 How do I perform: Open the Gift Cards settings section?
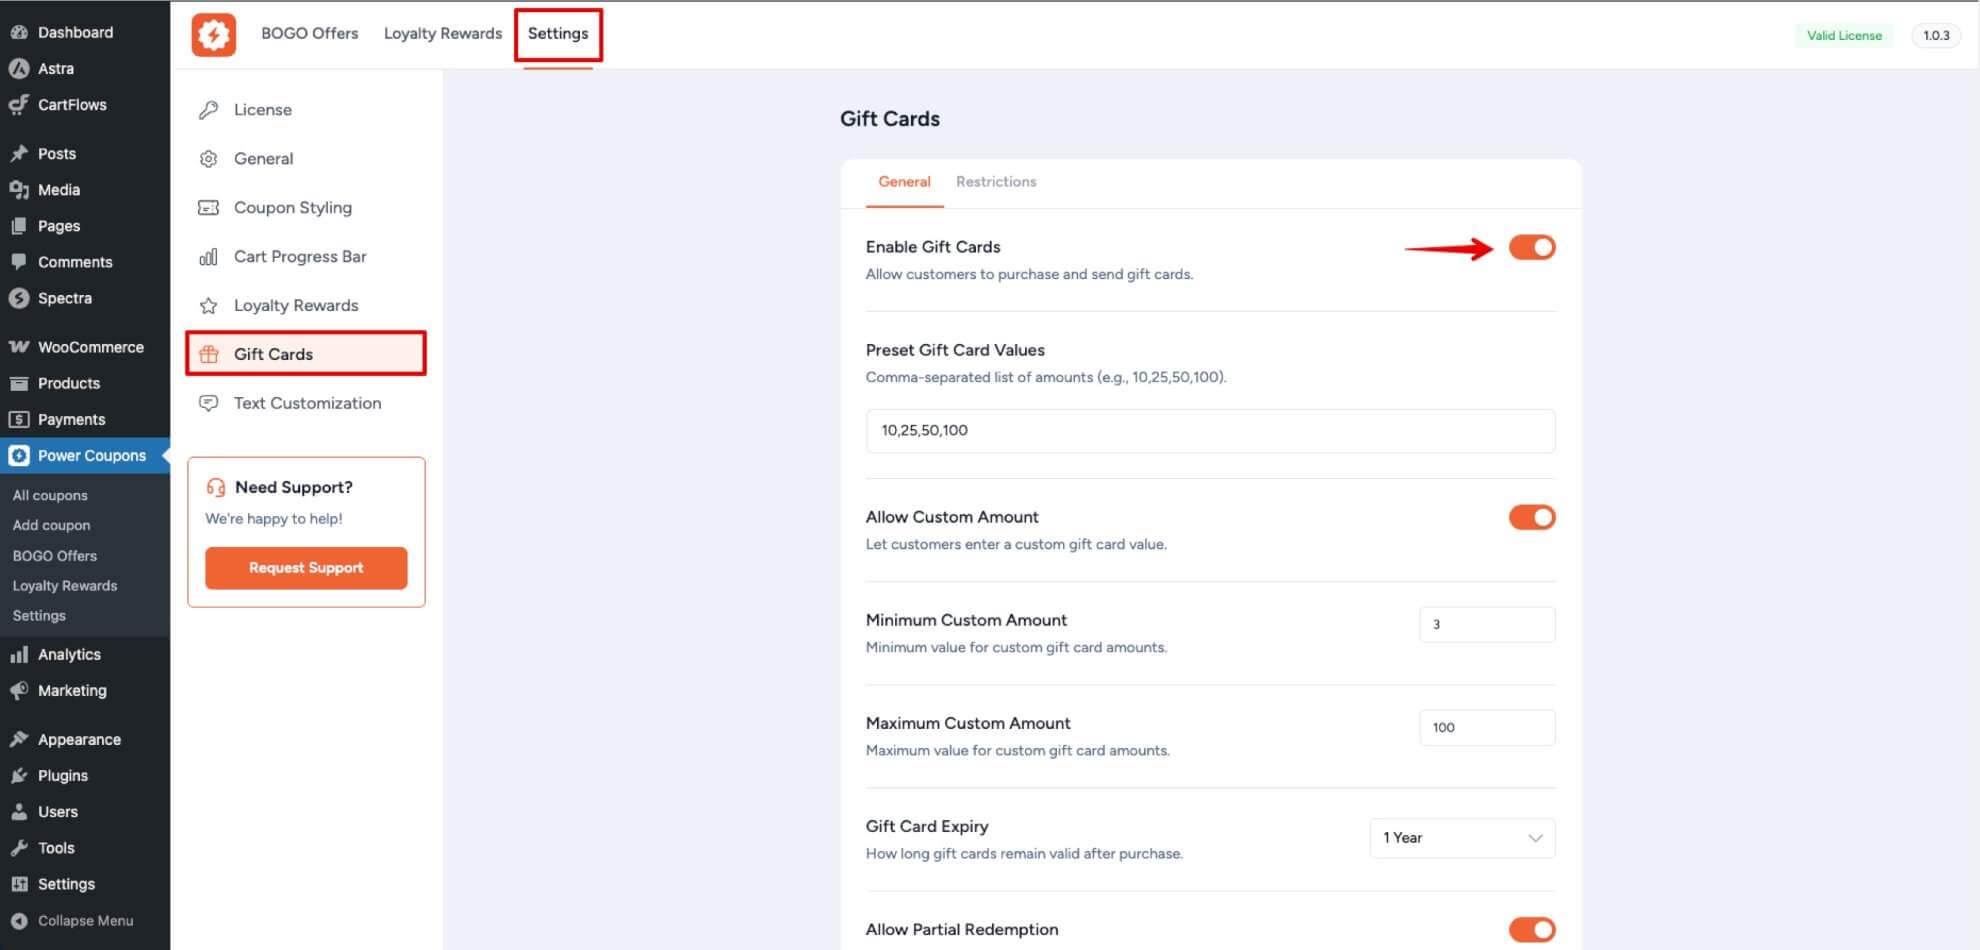272,354
